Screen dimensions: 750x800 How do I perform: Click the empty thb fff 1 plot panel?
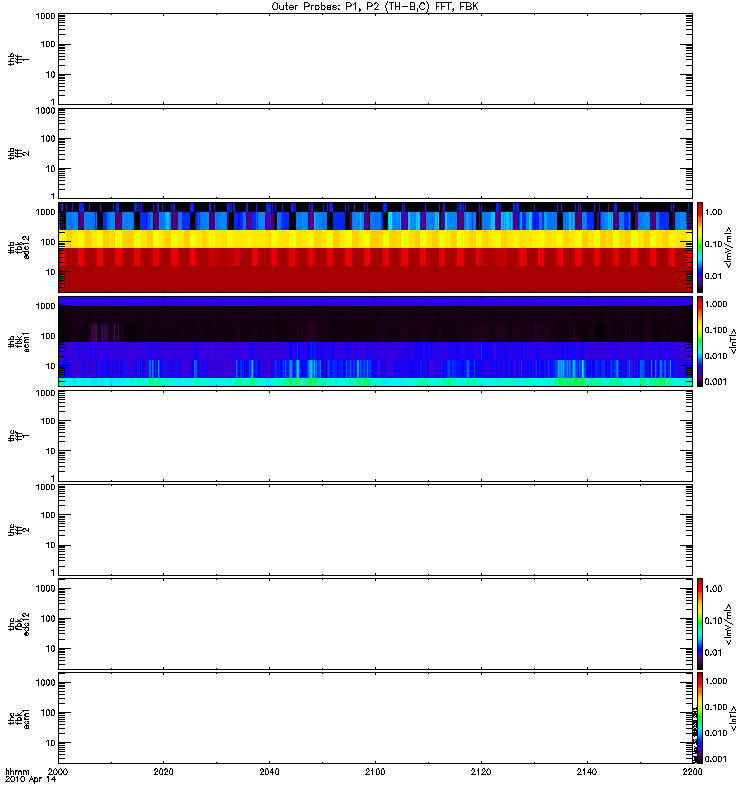click(376, 59)
